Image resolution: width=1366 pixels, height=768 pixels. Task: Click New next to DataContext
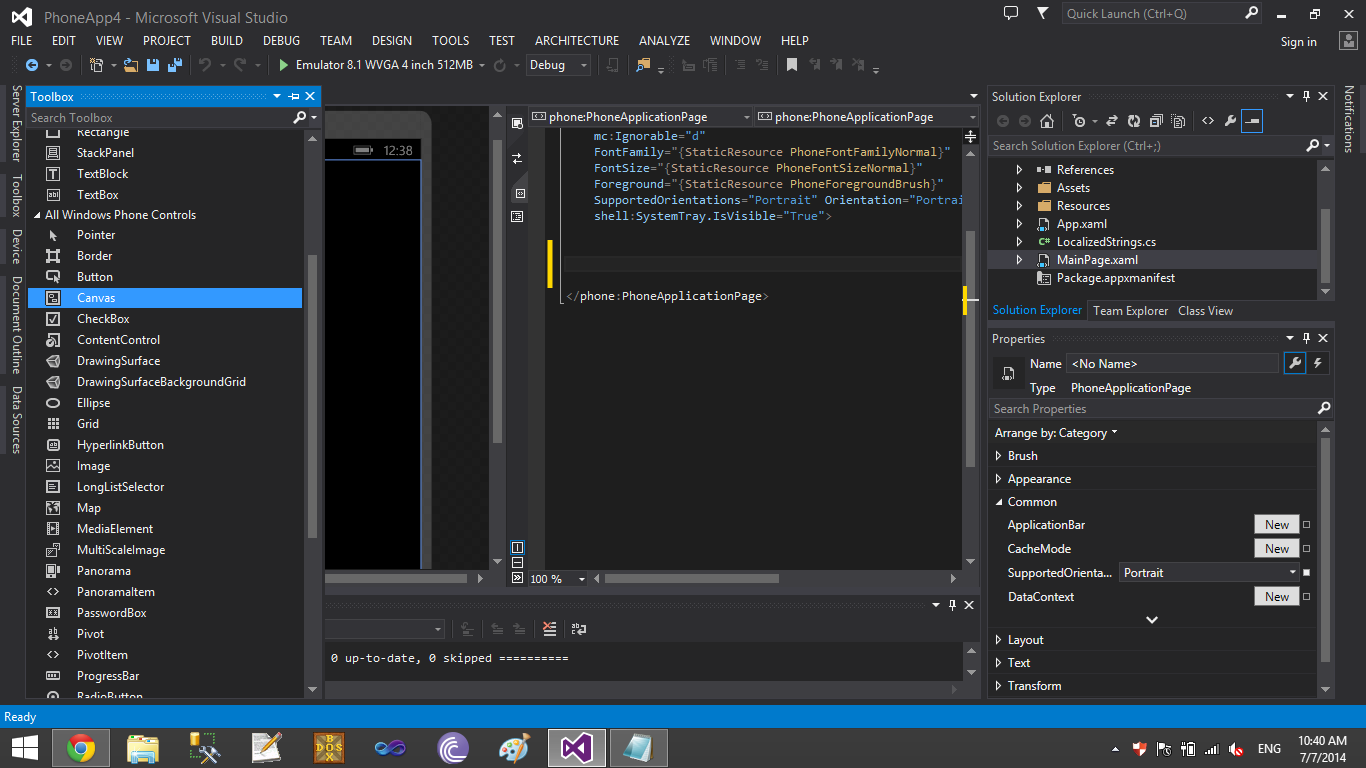[1276, 596]
